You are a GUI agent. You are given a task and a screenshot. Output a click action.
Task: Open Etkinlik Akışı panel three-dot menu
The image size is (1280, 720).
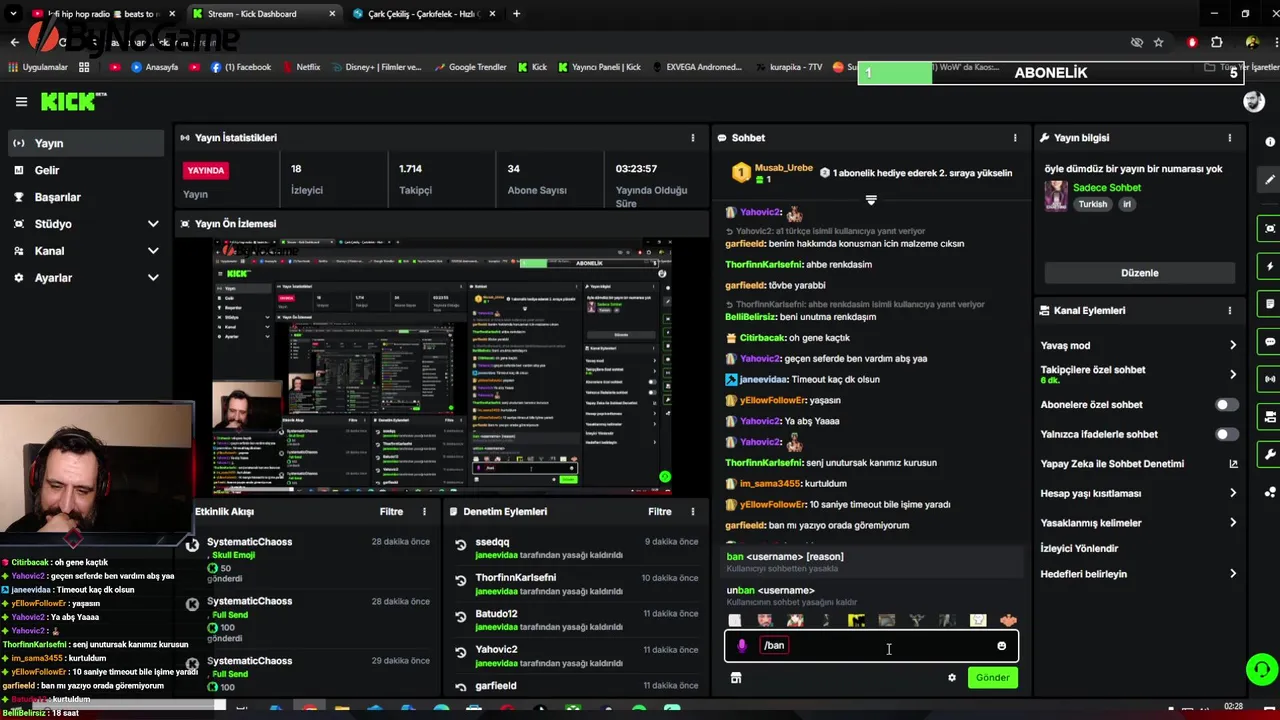click(424, 511)
